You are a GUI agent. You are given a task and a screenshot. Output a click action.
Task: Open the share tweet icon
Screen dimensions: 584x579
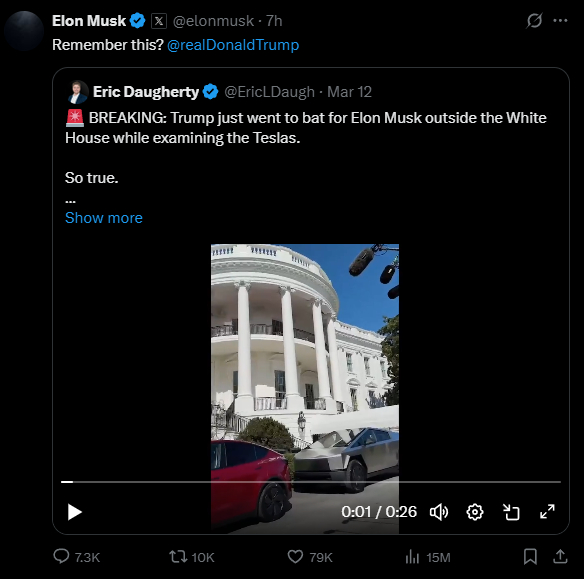point(560,557)
